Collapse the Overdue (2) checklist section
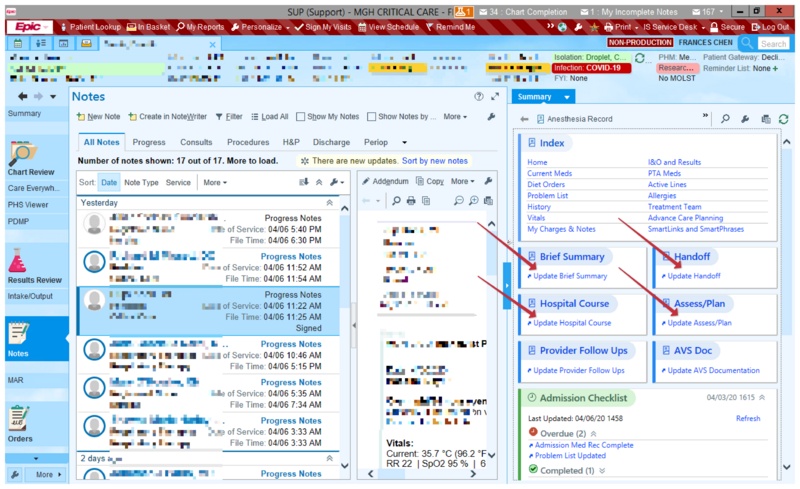Viewport: 800px width, 489px height. pyautogui.click(x=593, y=433)
